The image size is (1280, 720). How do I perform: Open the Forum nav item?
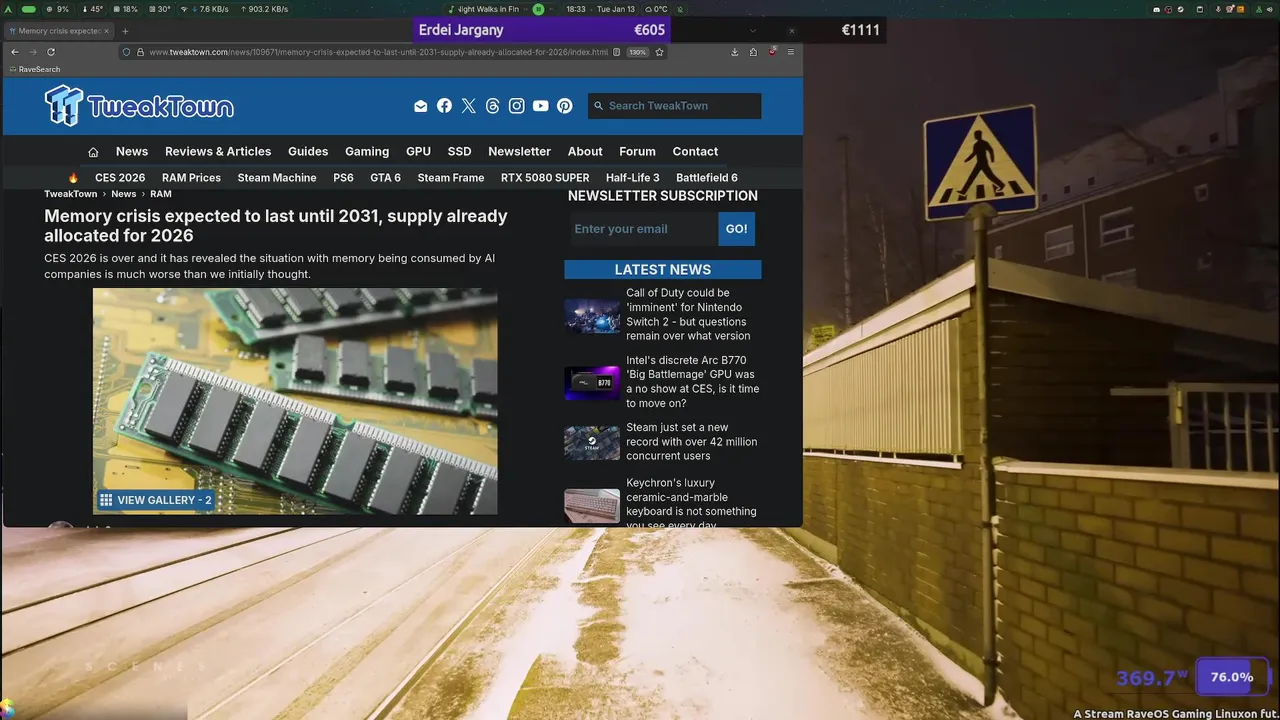point(637,152)
